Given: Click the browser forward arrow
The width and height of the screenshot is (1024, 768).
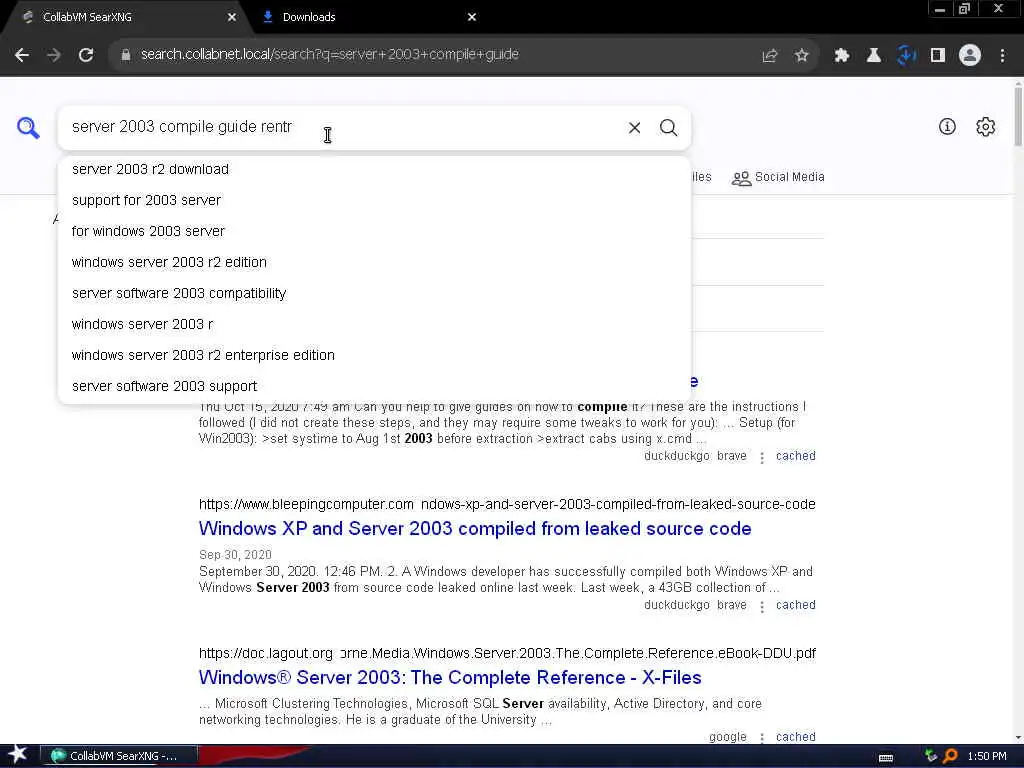Looking at the screenshot, I should [54, 55].
